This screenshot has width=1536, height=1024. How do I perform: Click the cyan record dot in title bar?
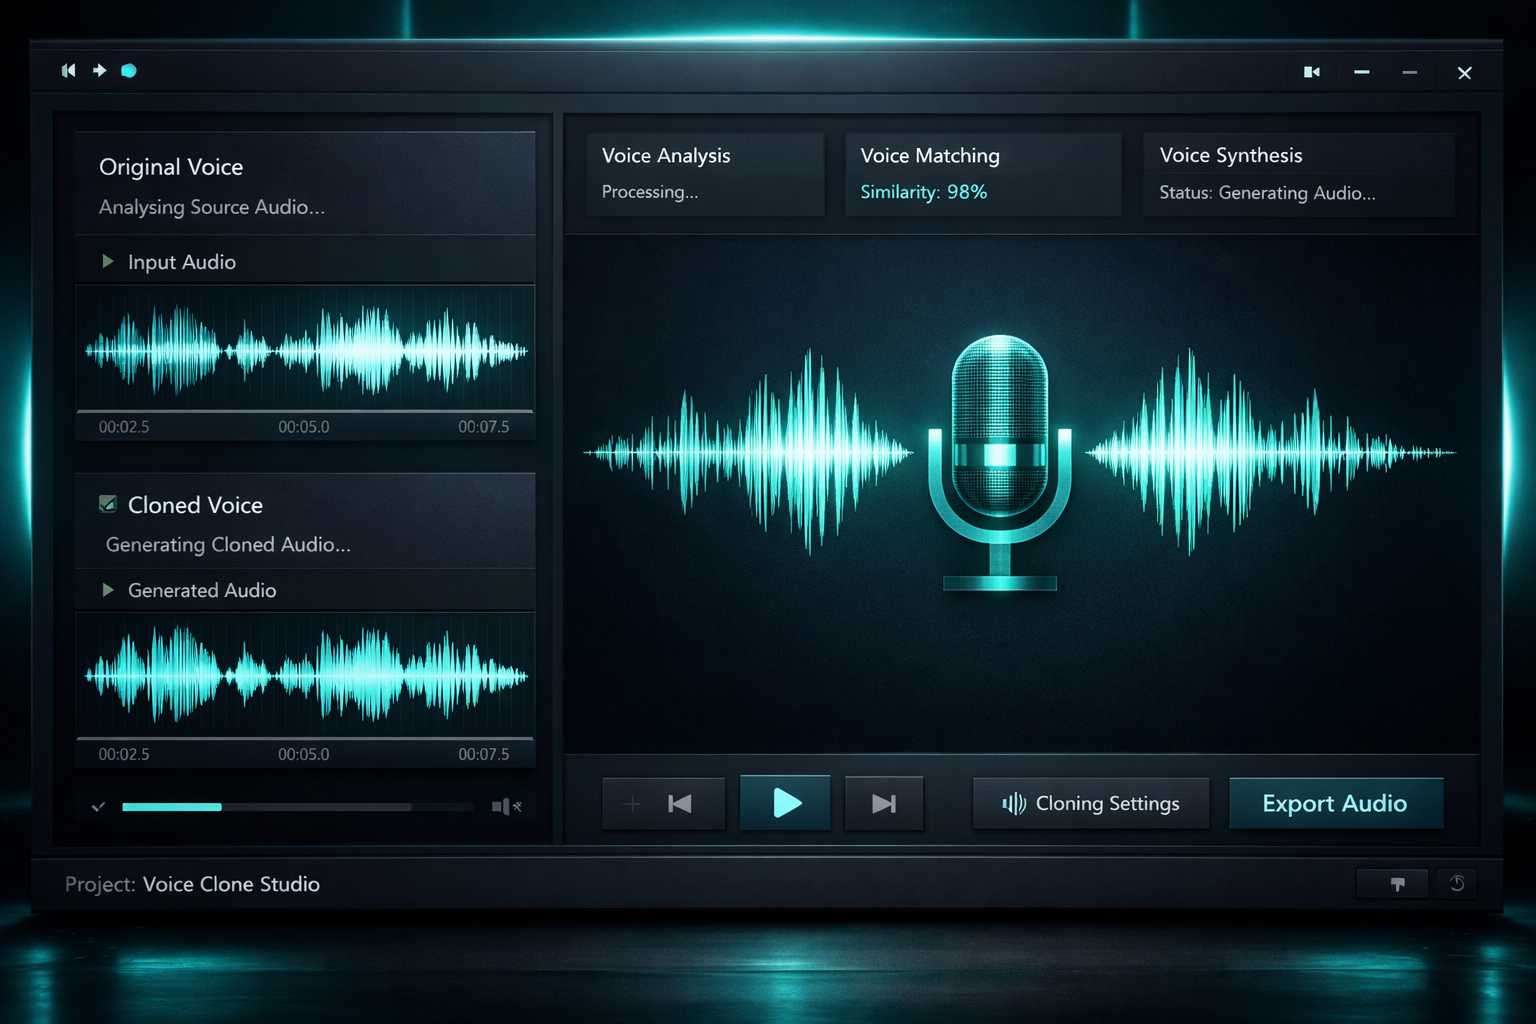coord(129,71)
